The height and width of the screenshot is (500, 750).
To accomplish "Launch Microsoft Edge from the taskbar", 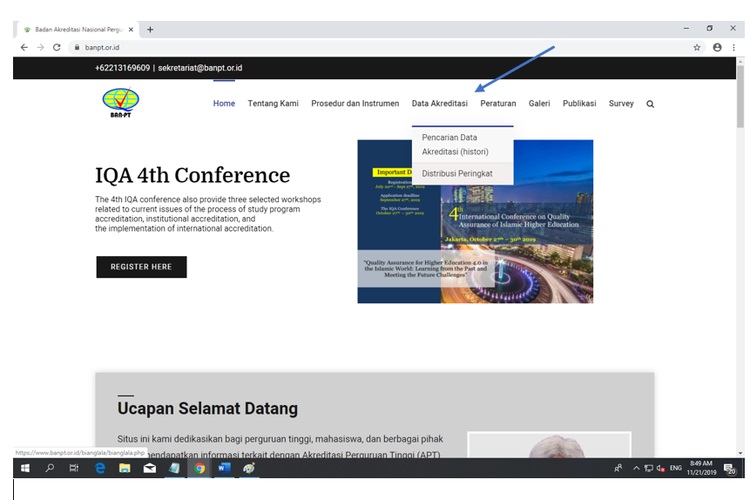I will coord(100,468).
